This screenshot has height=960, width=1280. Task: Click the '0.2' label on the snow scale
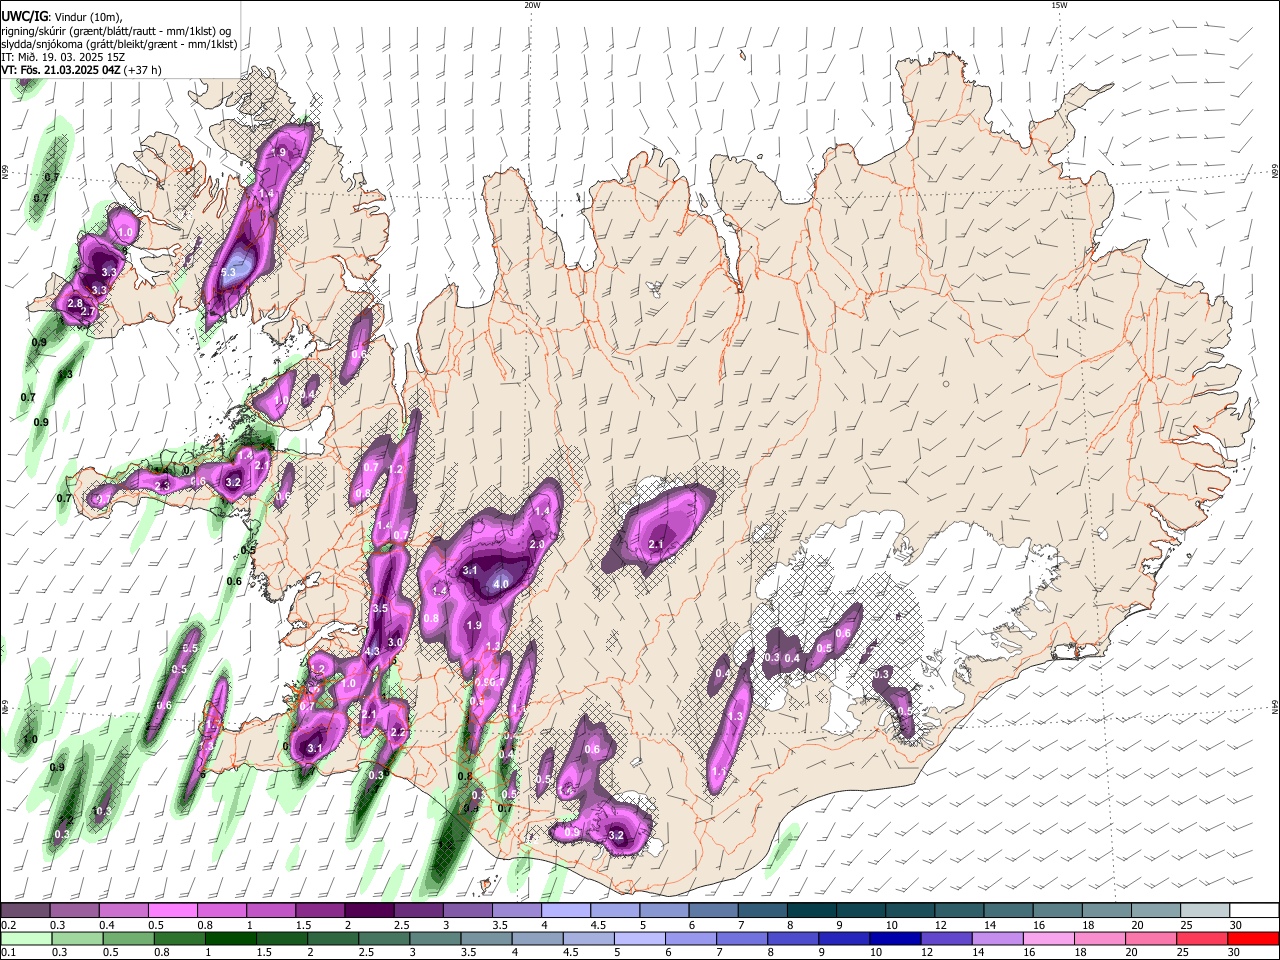(9, 925)
